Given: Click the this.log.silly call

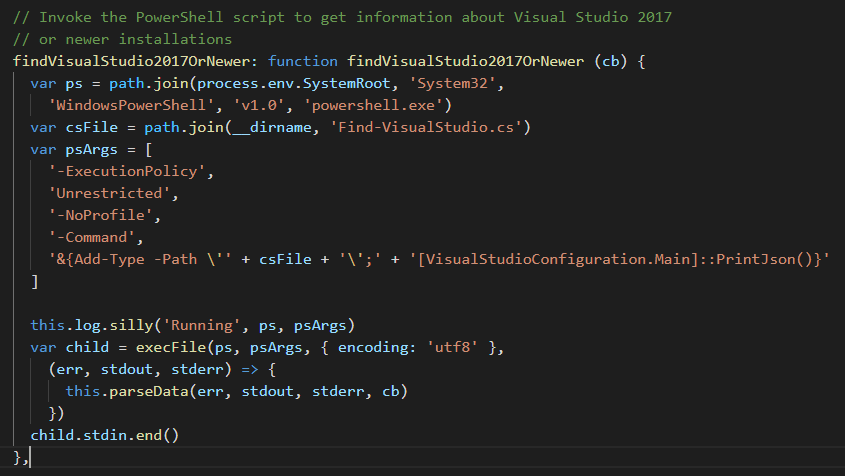Looking at the screenshot, I should (192, 326).
